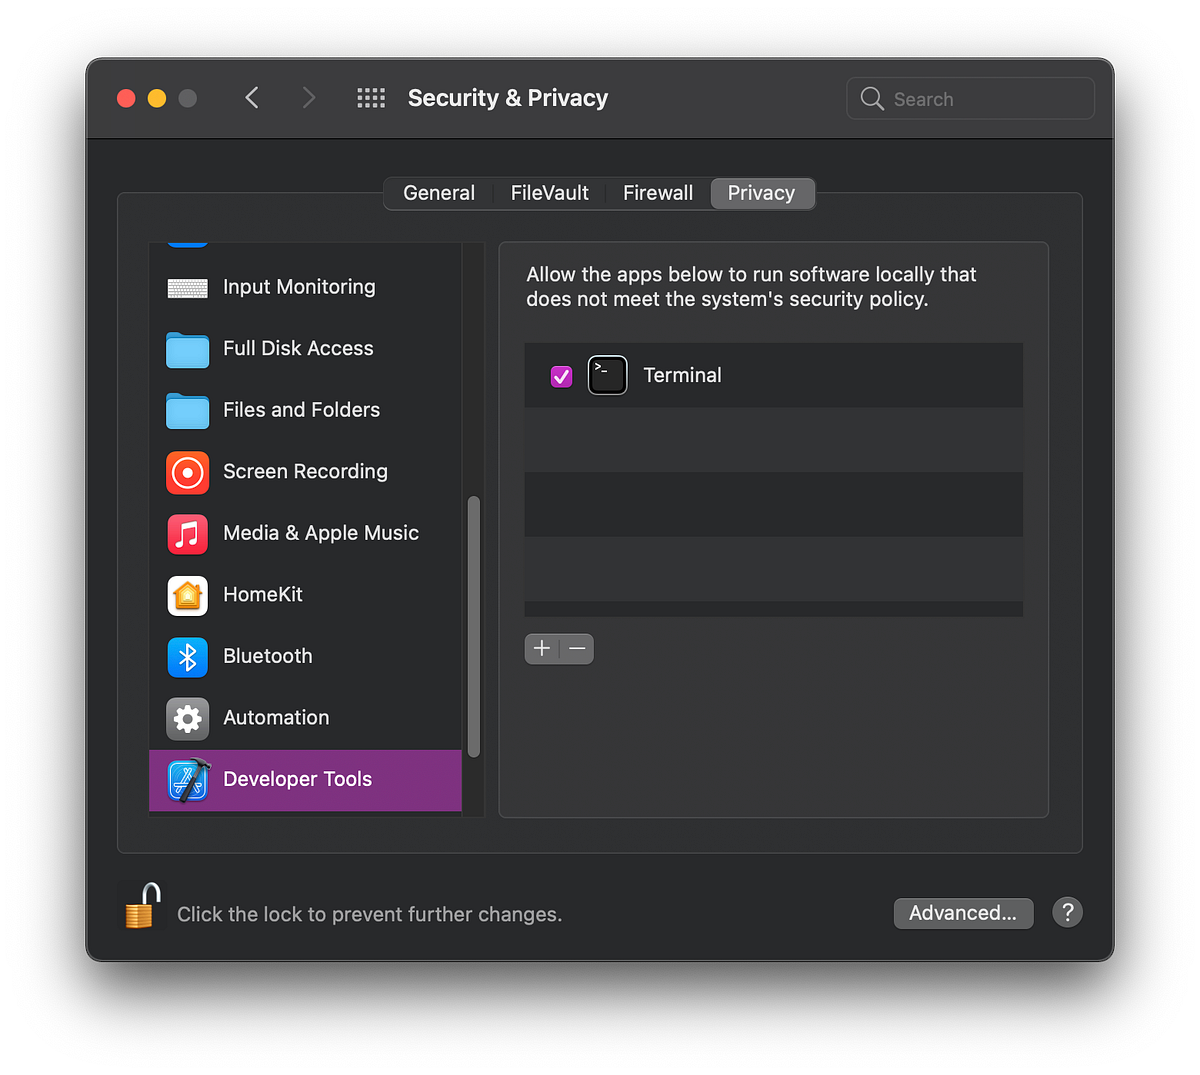Select the Automation gear icon
Screen dimensions: 1200x1075
pyautogui.click(x=187, y=718)
